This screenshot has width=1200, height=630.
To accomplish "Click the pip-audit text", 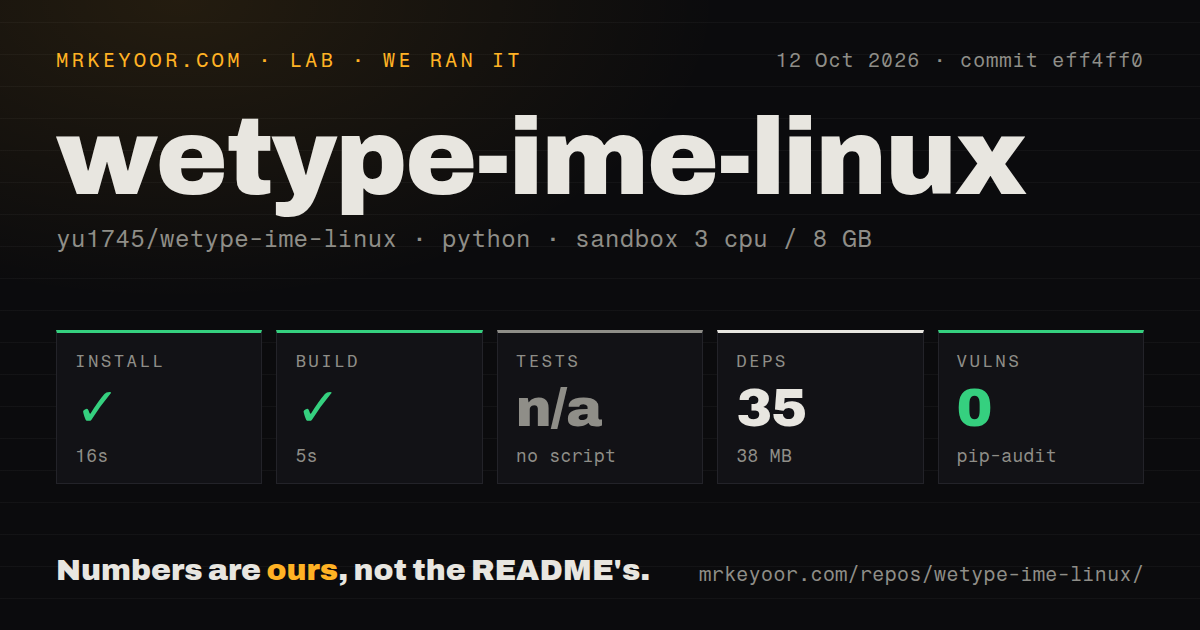I will coord(1006,456).
